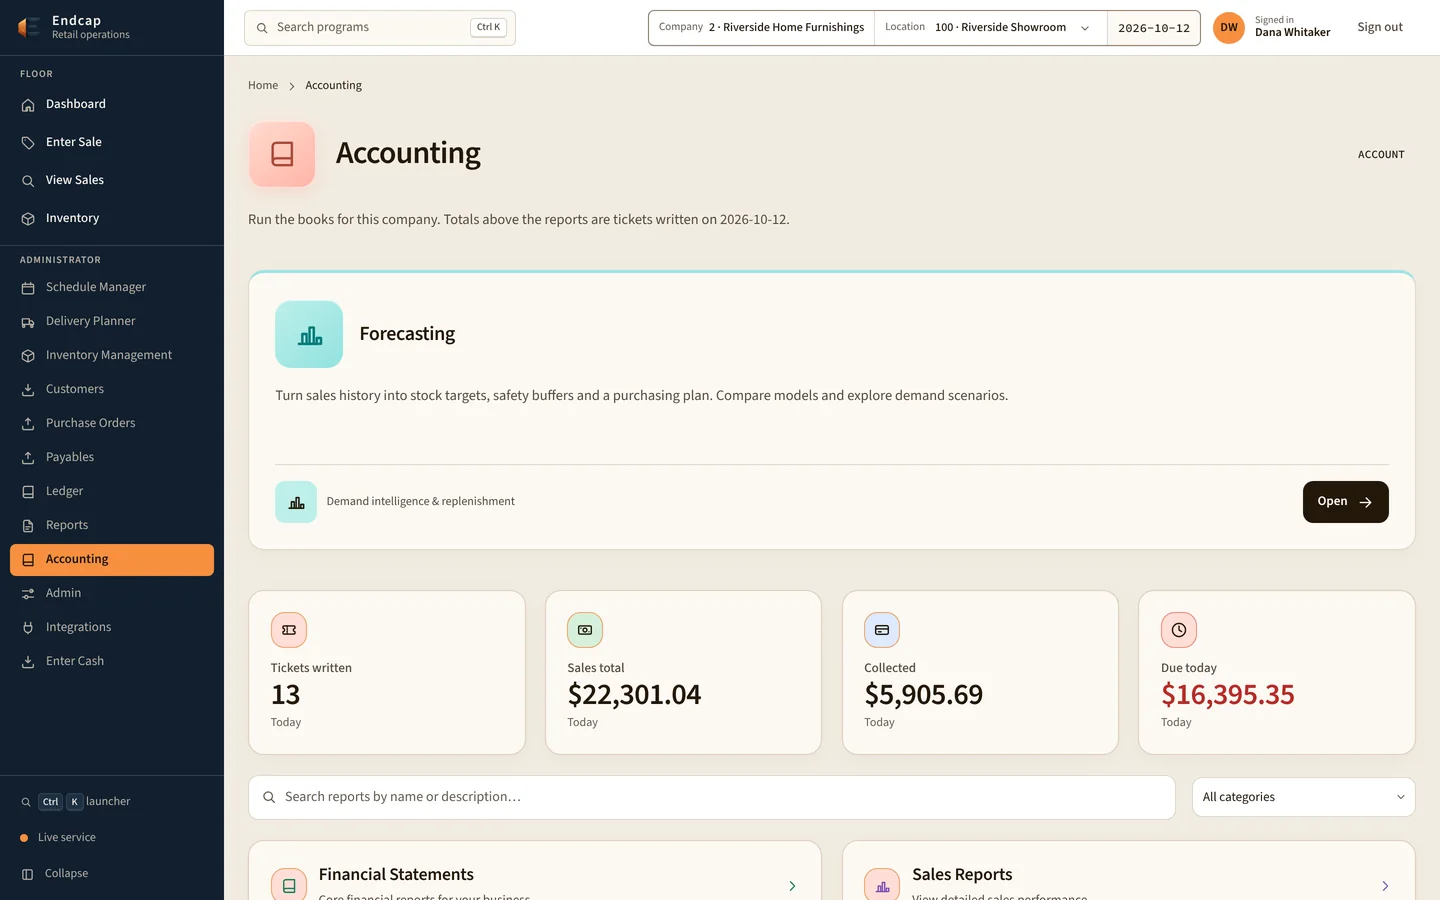1440x900 pixels.
Task: Expand the Financial Statements card chevron
Action: point(792,886)
